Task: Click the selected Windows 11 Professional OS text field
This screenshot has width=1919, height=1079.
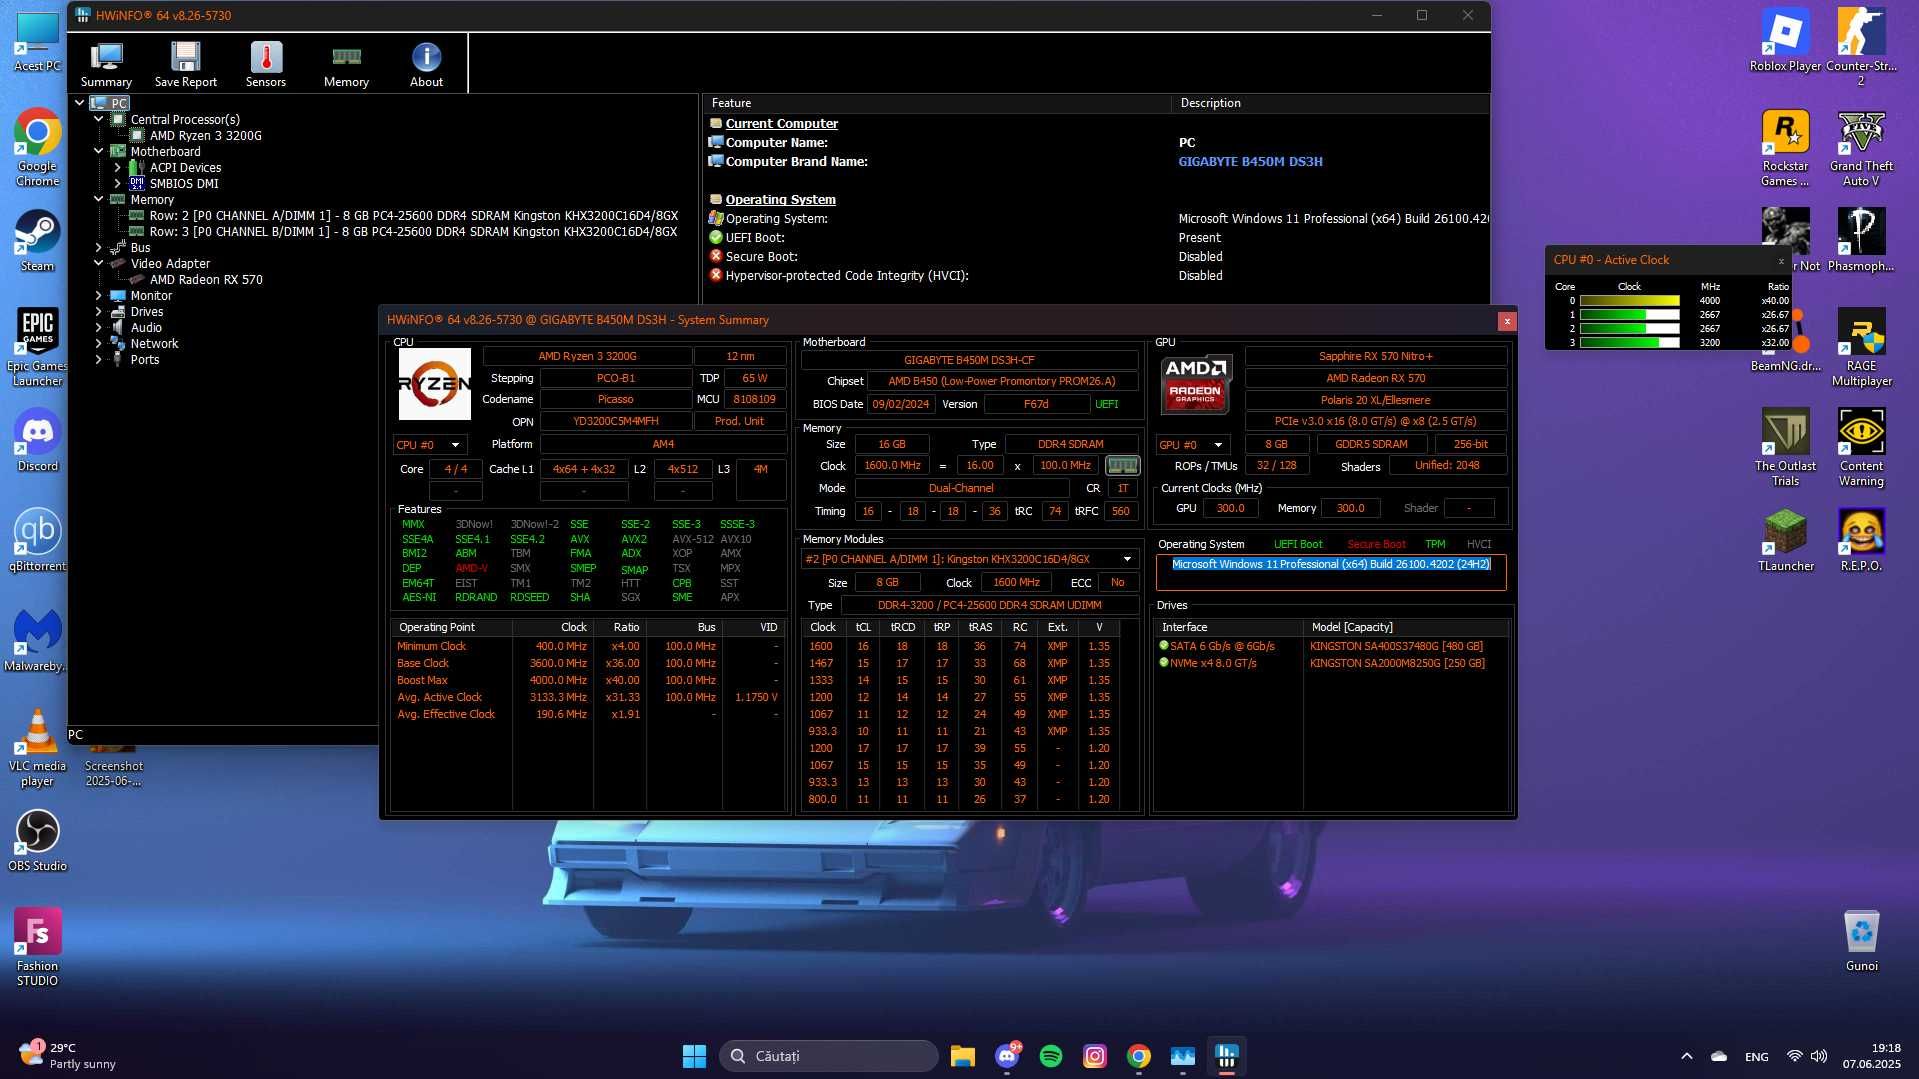Action: point(1331,573)
